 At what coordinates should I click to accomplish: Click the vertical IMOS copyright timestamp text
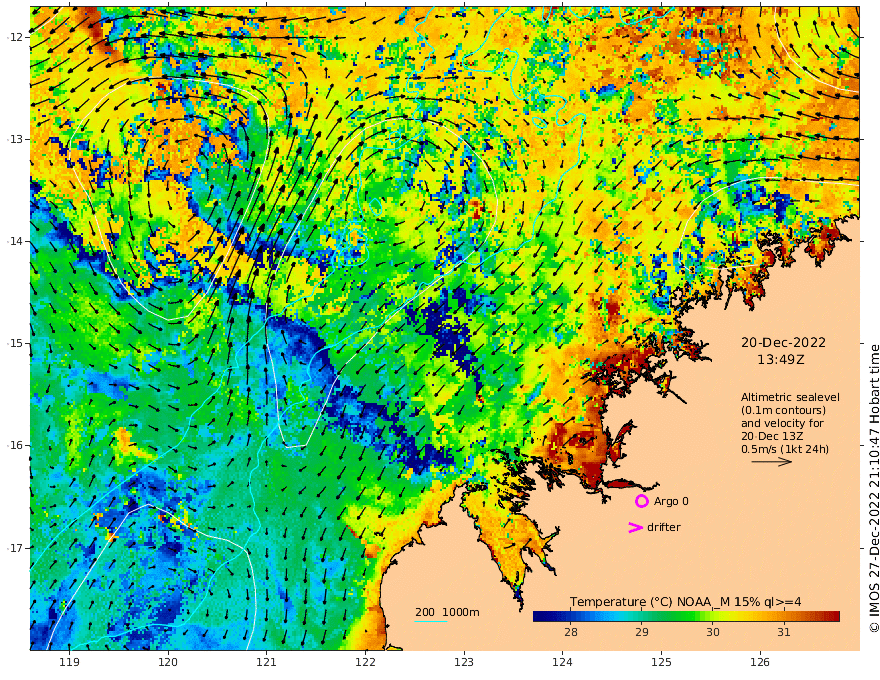pyautogui.click(x=874, y=488)
